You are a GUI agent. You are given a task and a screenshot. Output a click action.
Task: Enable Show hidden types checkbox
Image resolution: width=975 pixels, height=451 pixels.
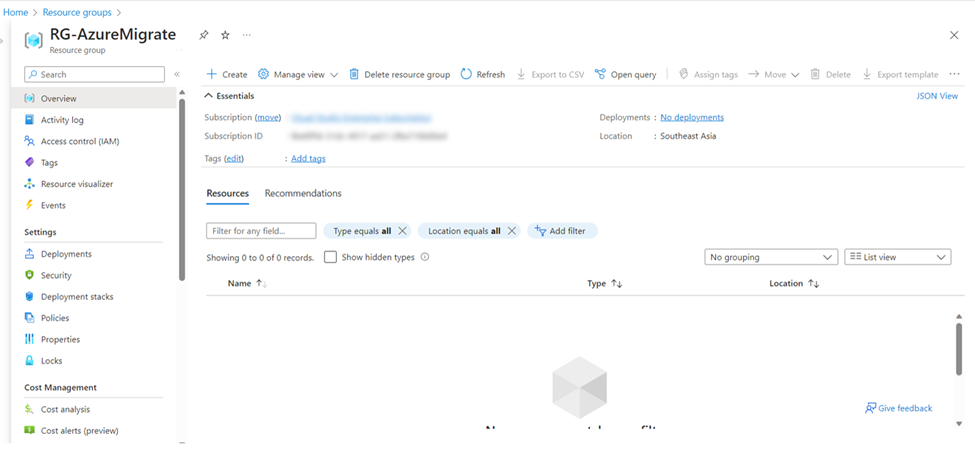(331, 257)
